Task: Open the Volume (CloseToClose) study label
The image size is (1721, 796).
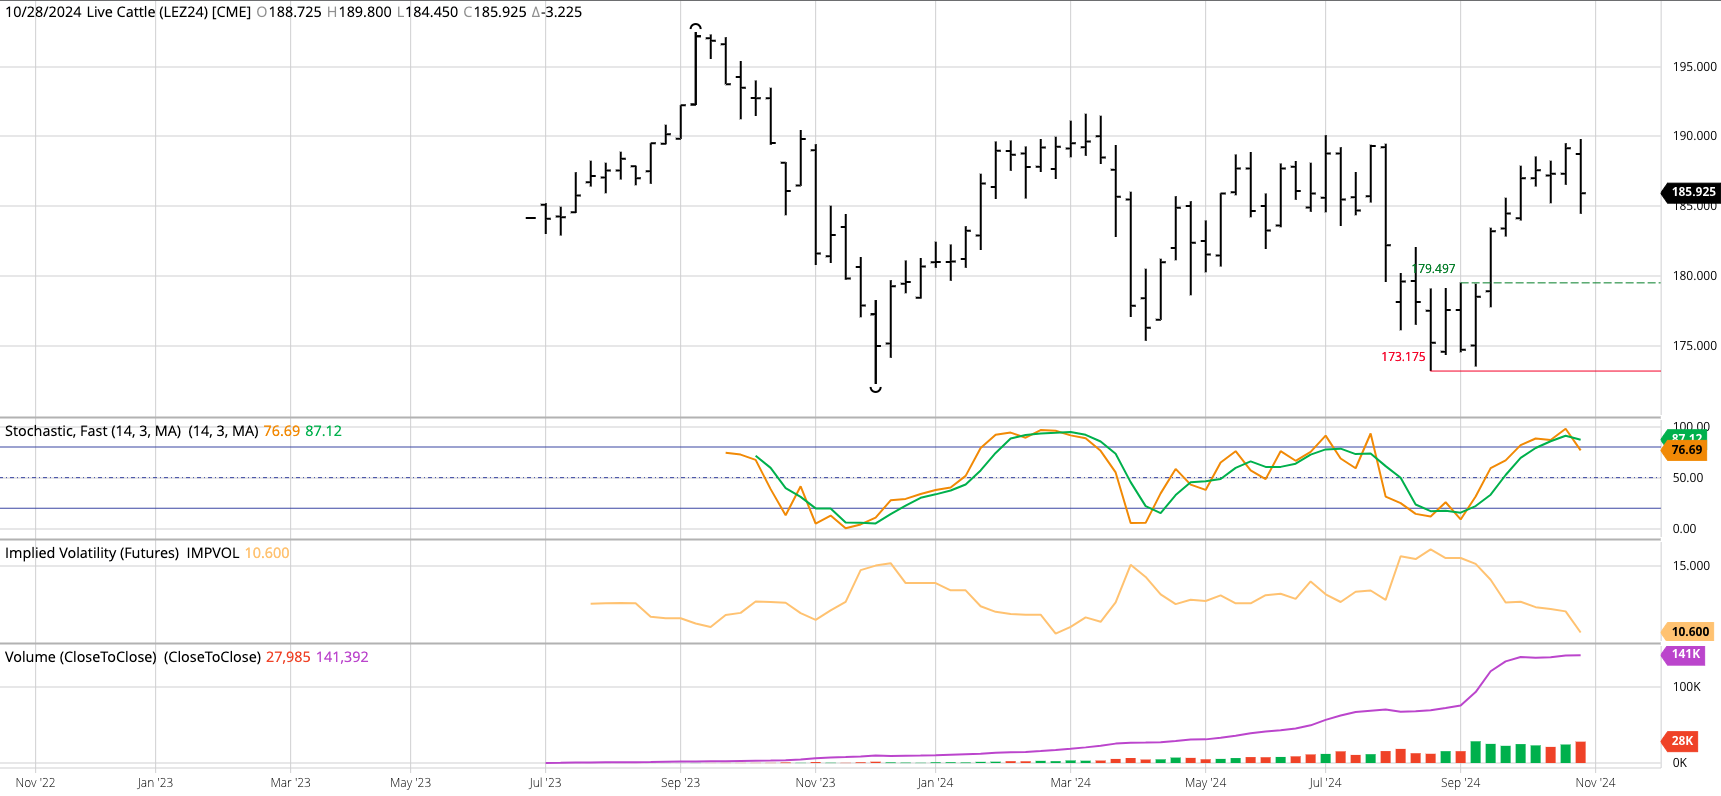Action: [x=80, y=657]
